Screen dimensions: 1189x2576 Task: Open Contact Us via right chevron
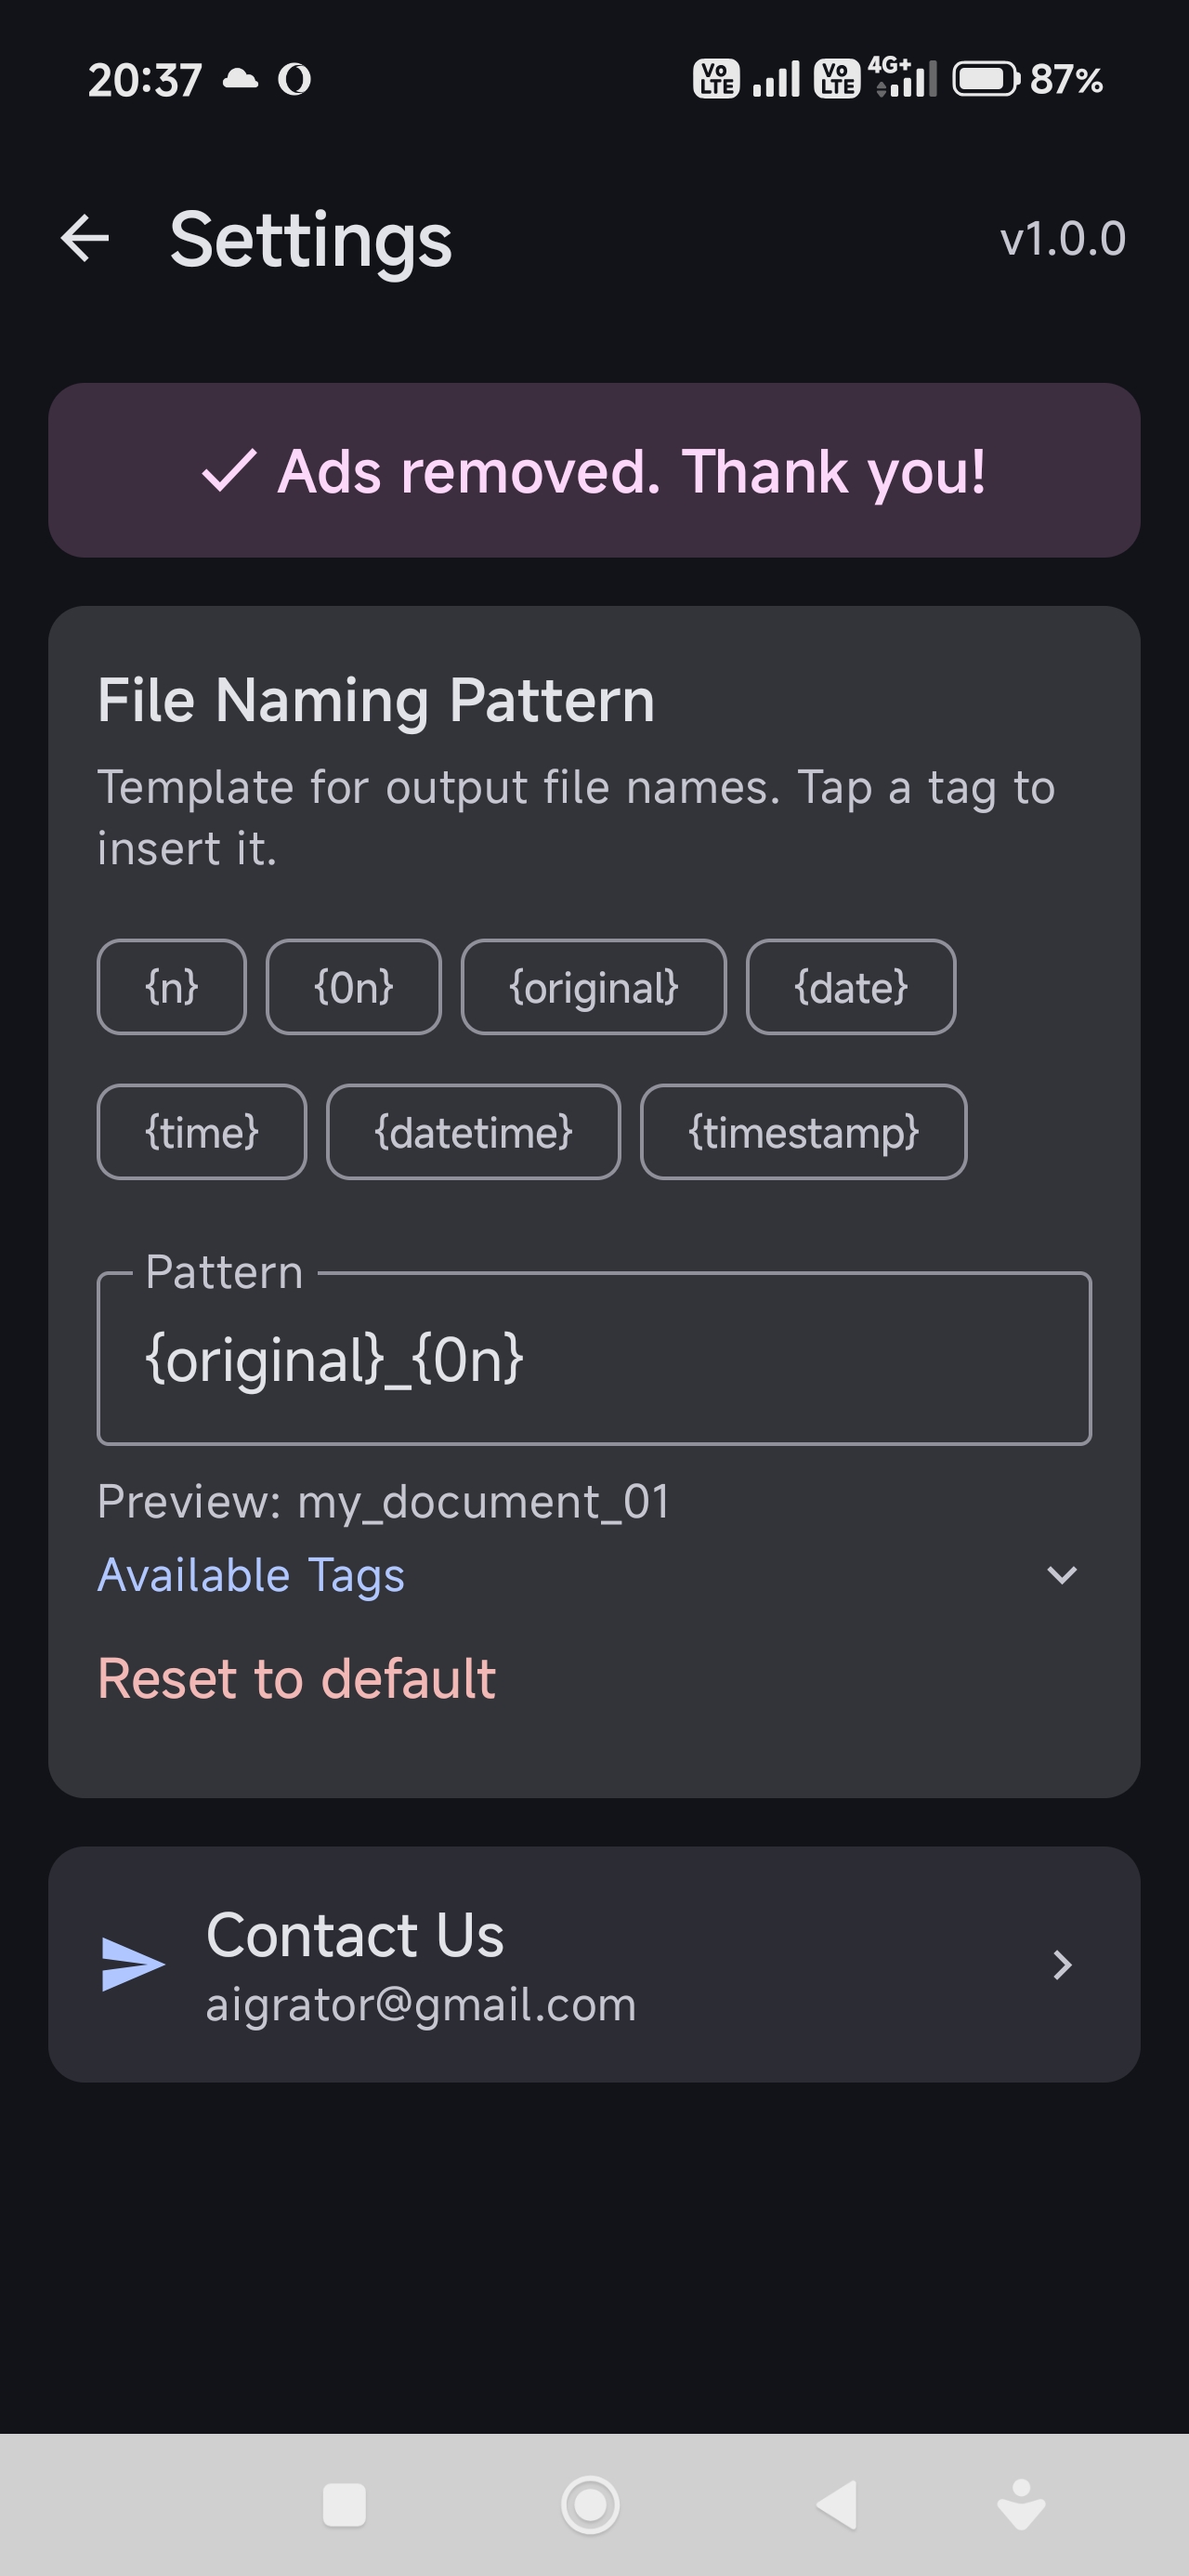1062,1965
